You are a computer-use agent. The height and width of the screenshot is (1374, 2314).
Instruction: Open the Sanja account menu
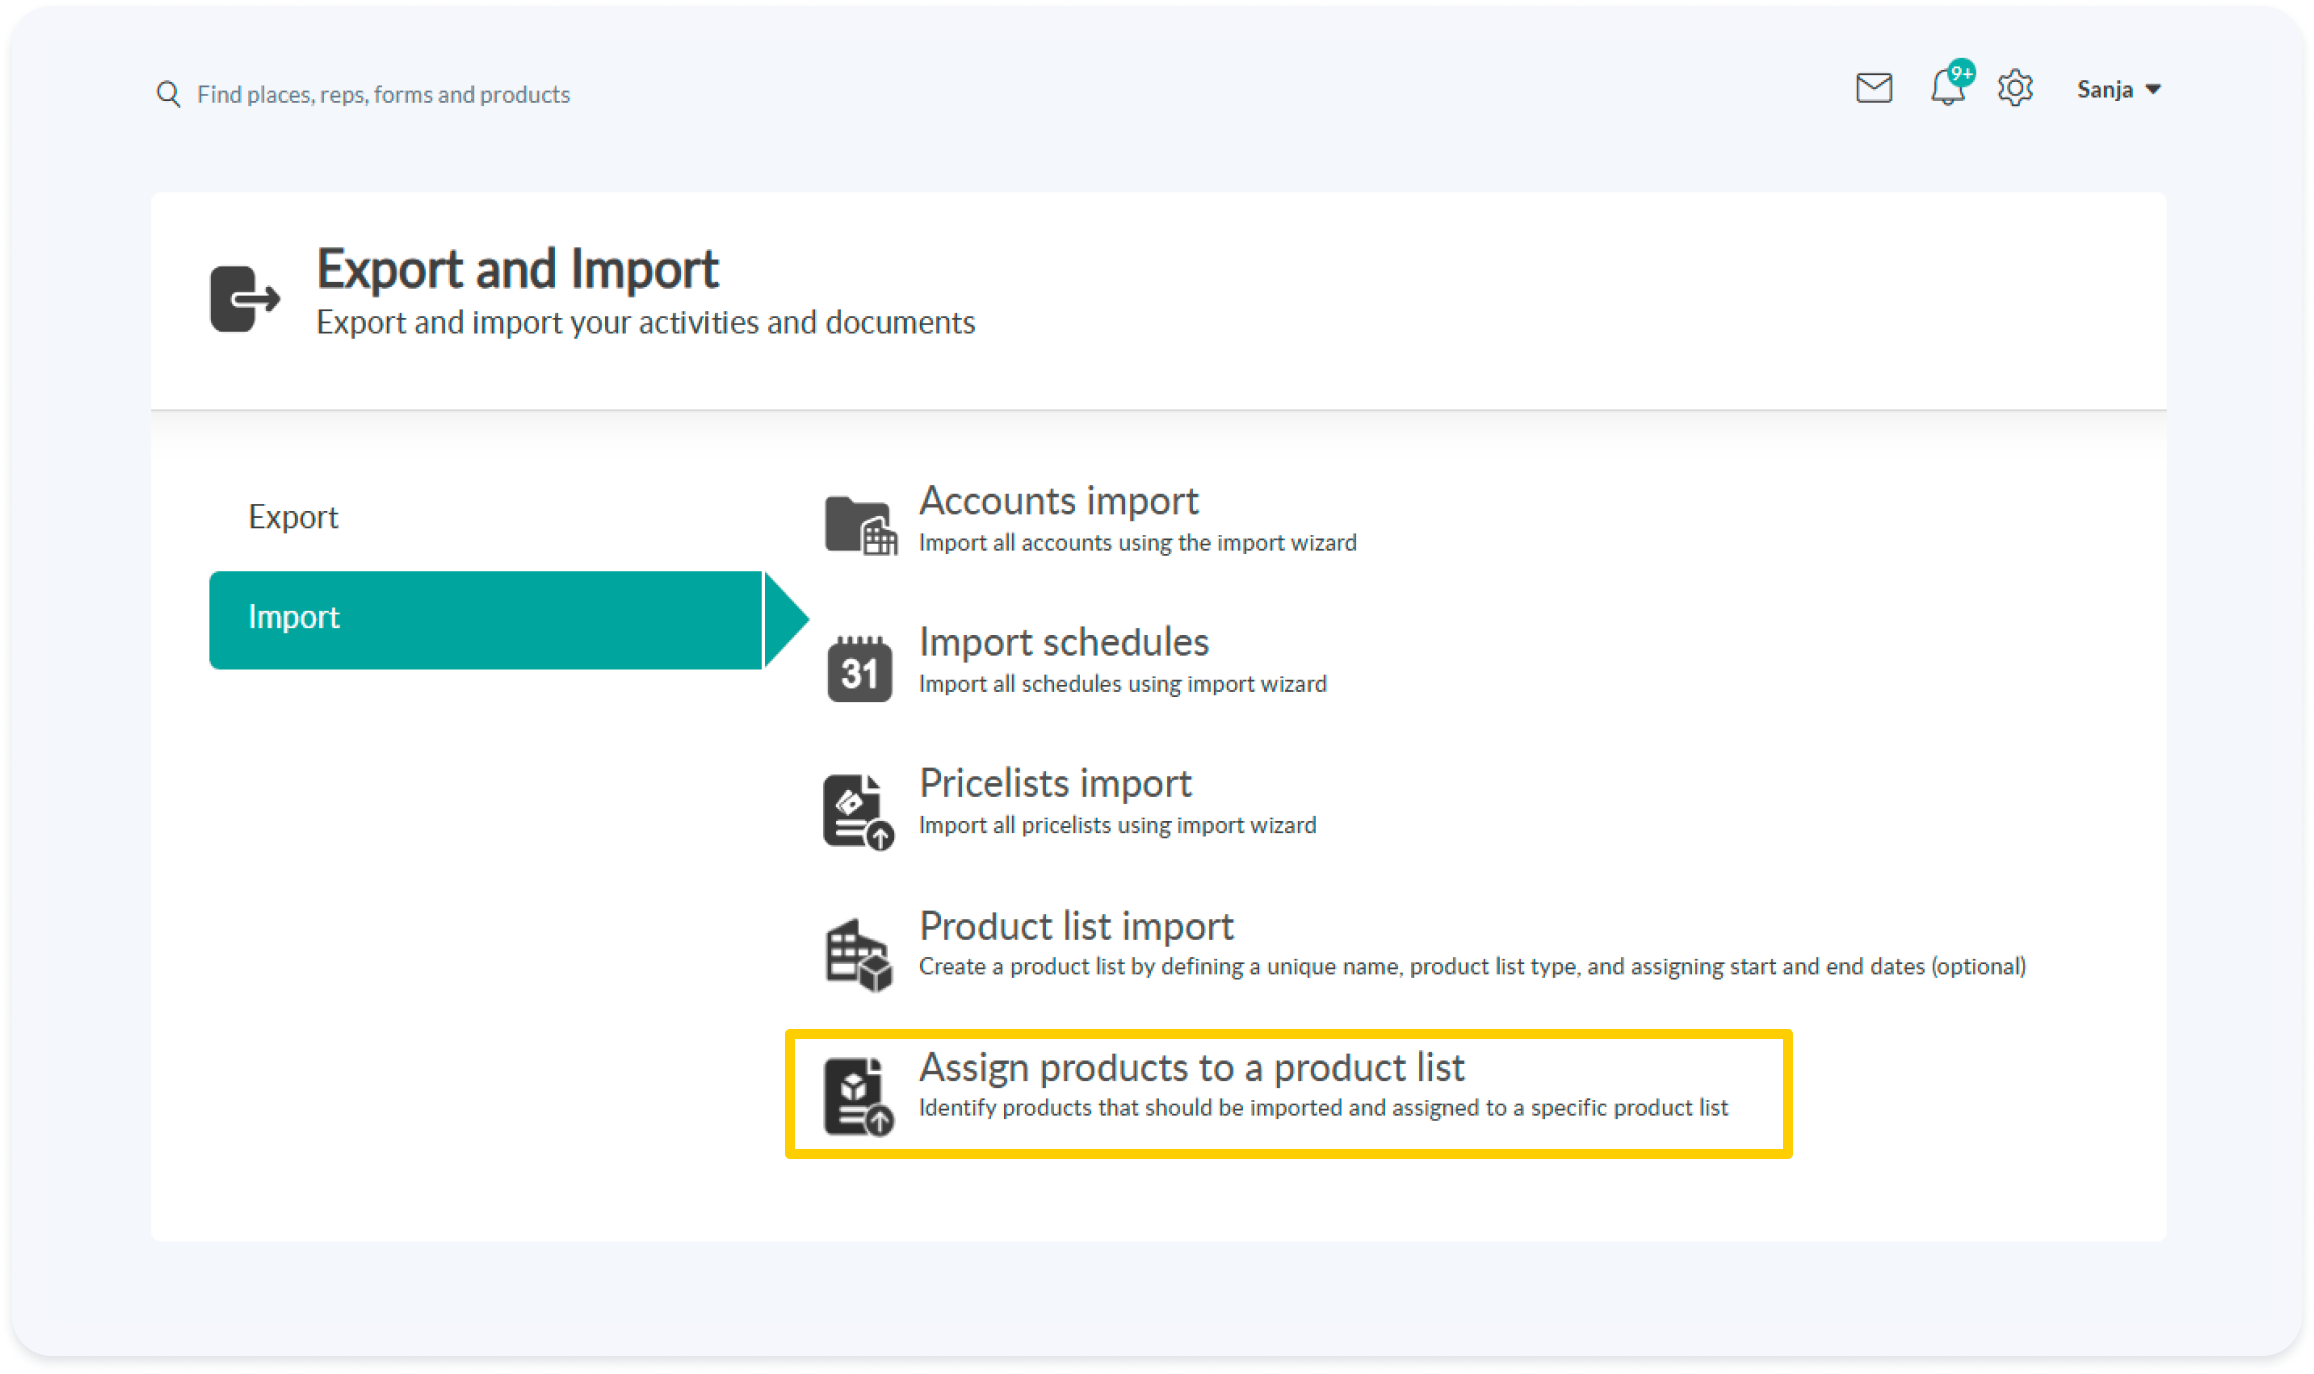point(2105,90)
